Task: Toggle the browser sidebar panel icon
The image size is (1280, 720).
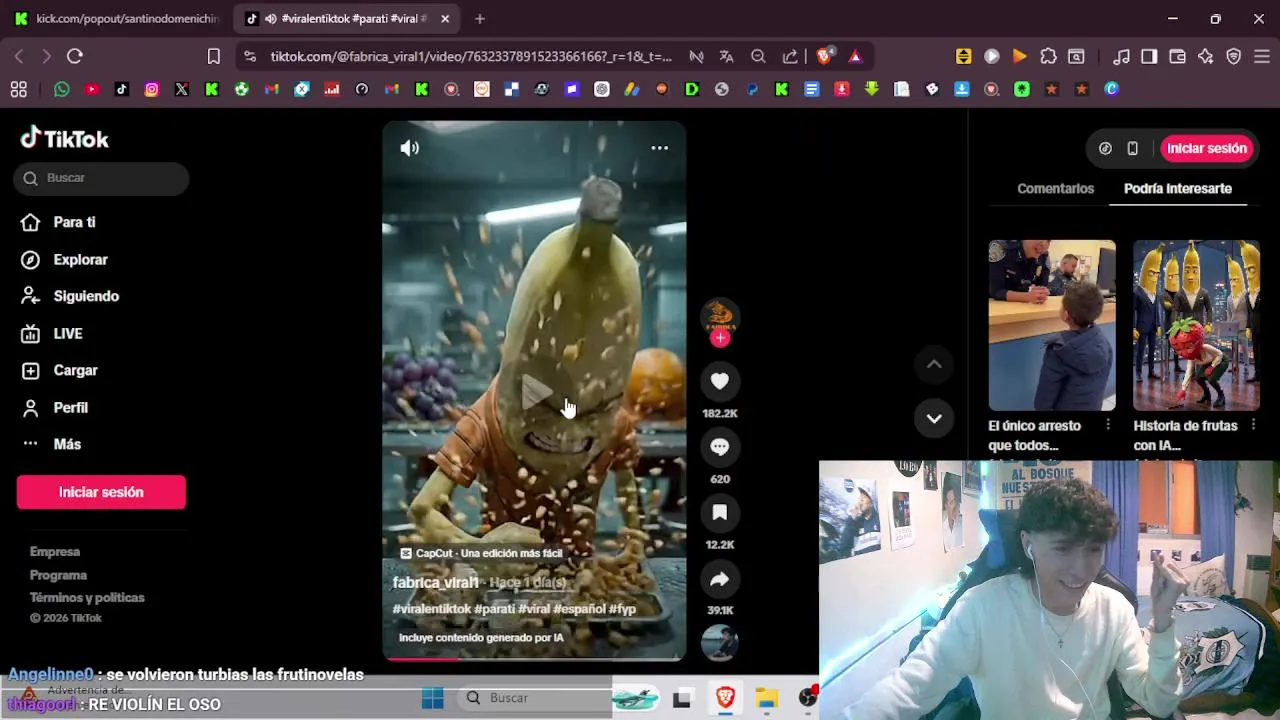Action: click(x=1149, y=56)
